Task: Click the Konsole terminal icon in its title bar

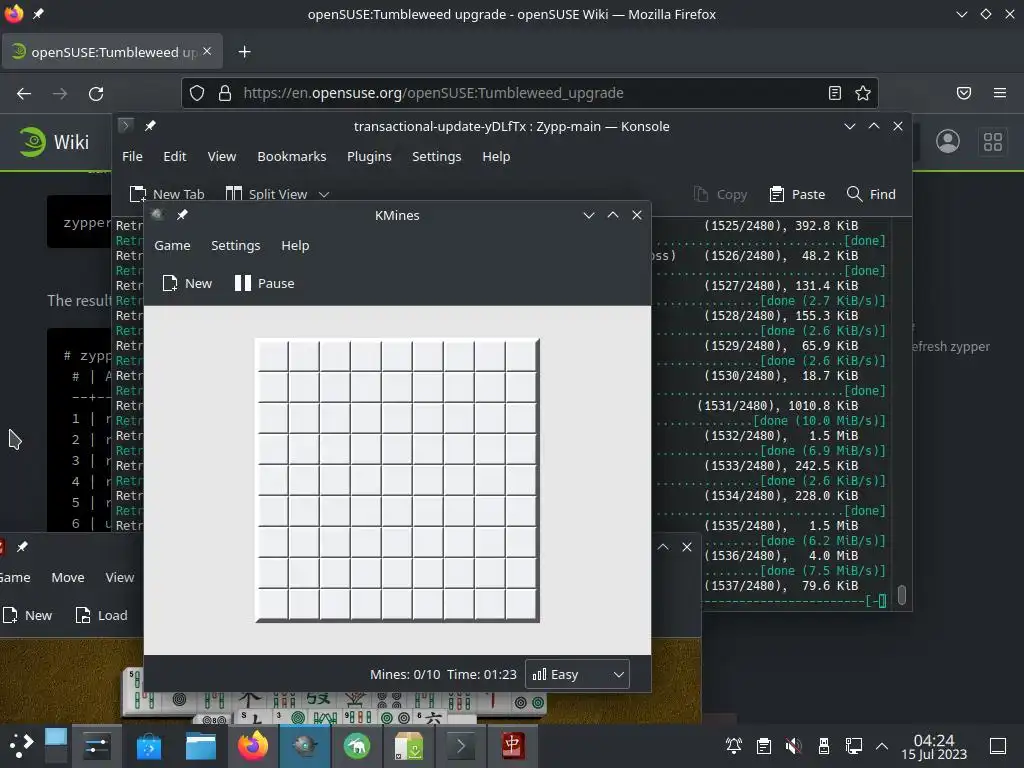Action: pyautogui.click(x=126, y=125)
